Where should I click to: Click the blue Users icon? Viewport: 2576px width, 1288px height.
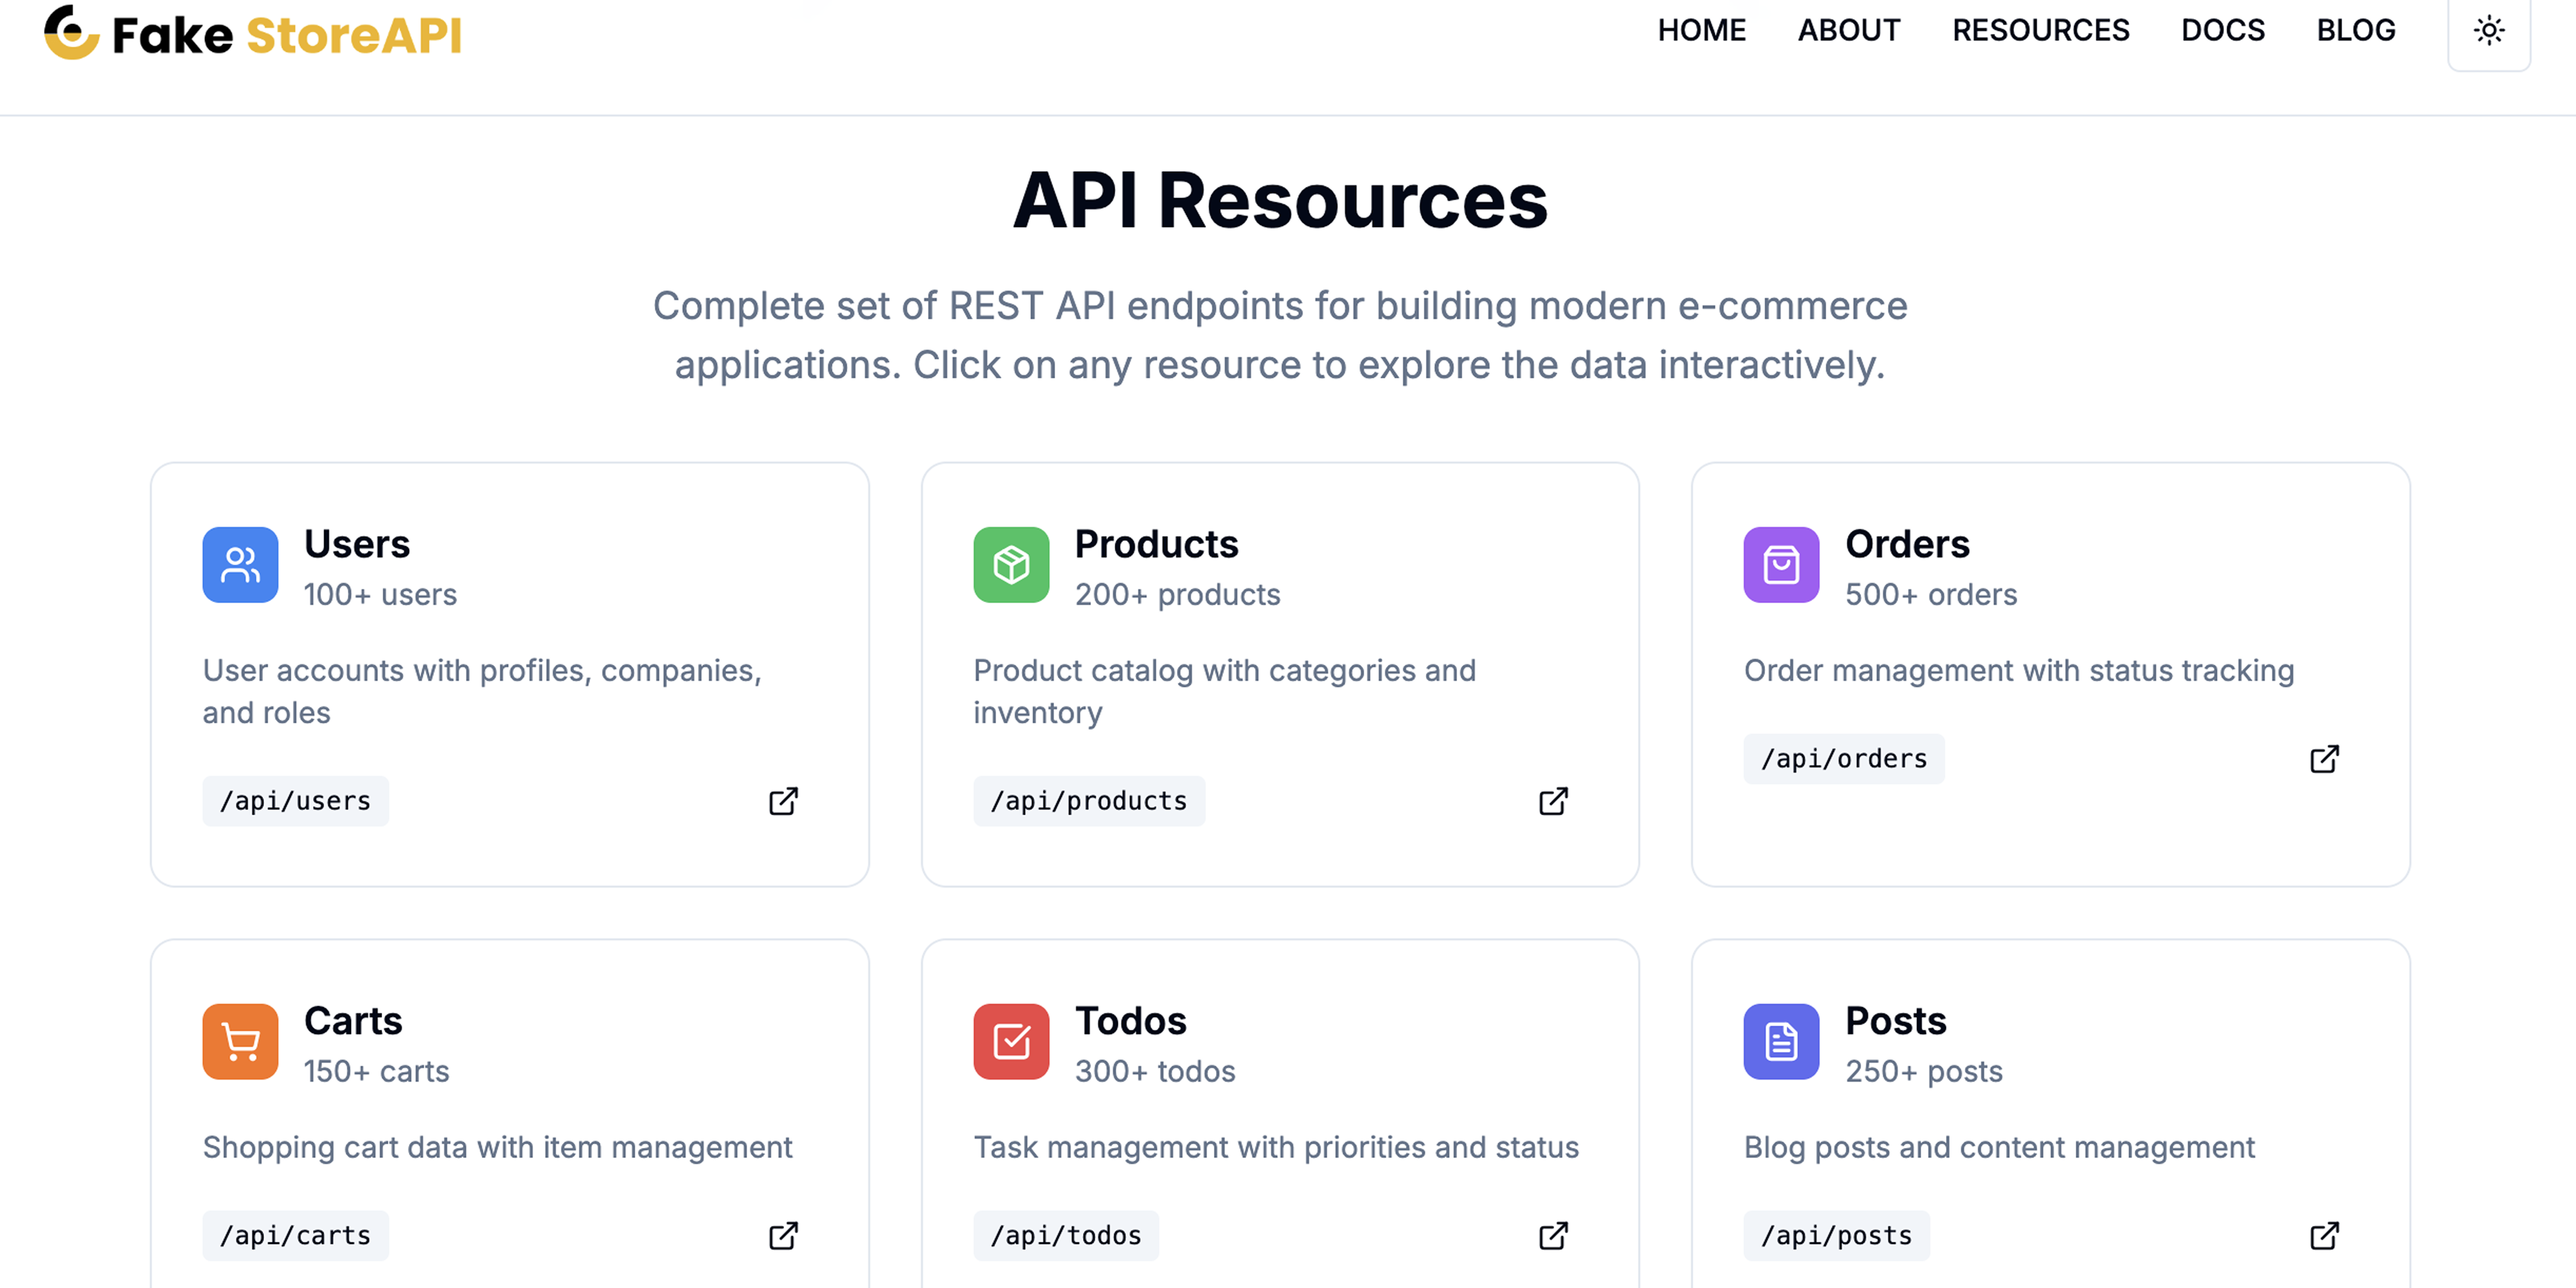(x=240, y=565)
